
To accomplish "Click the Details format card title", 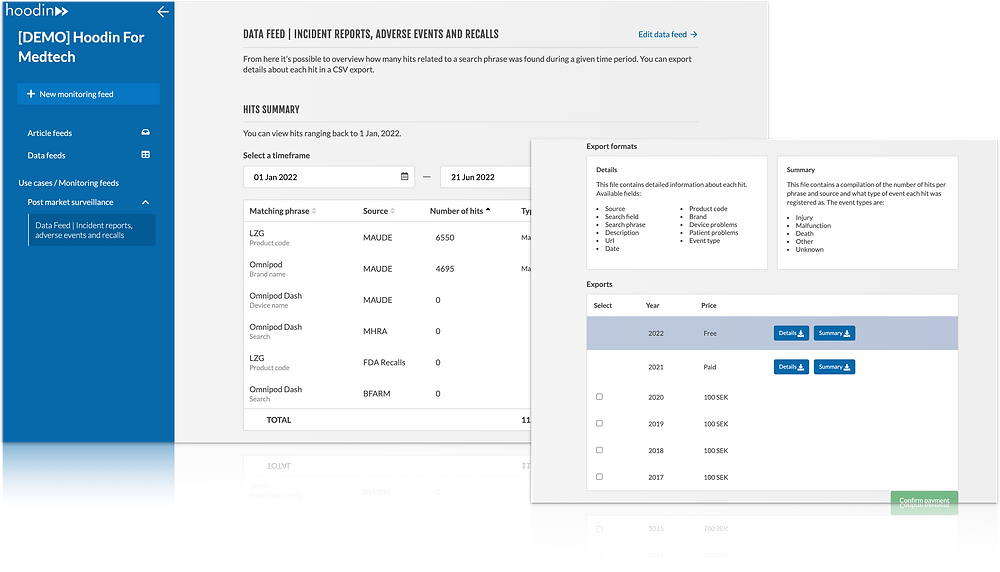I will (x=607, y=170).
